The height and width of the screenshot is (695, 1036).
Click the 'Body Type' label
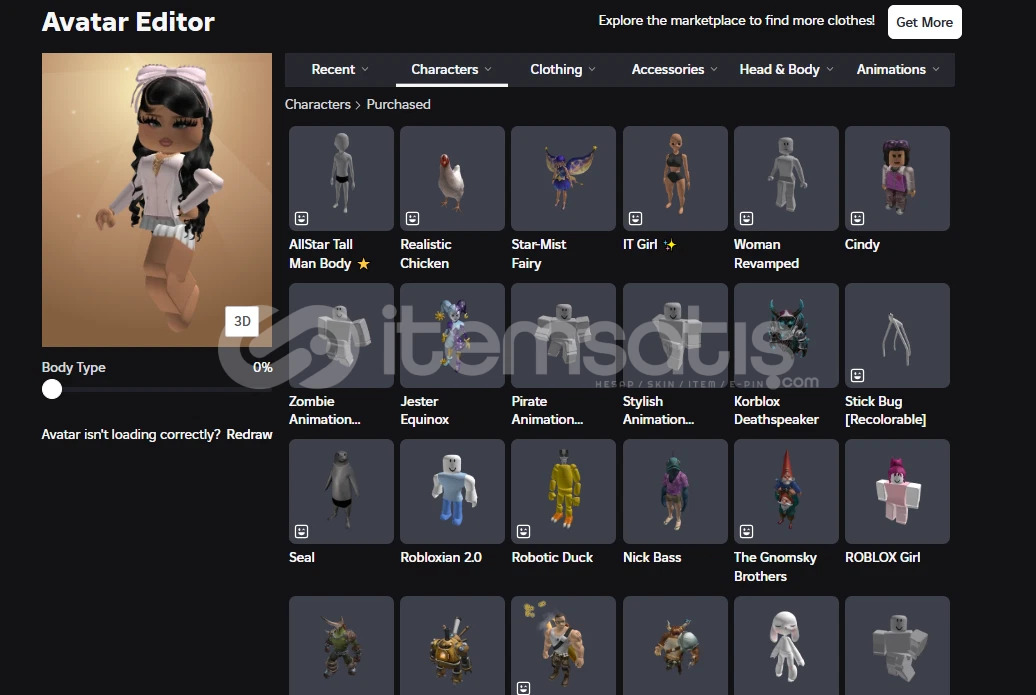coord(73,367)
